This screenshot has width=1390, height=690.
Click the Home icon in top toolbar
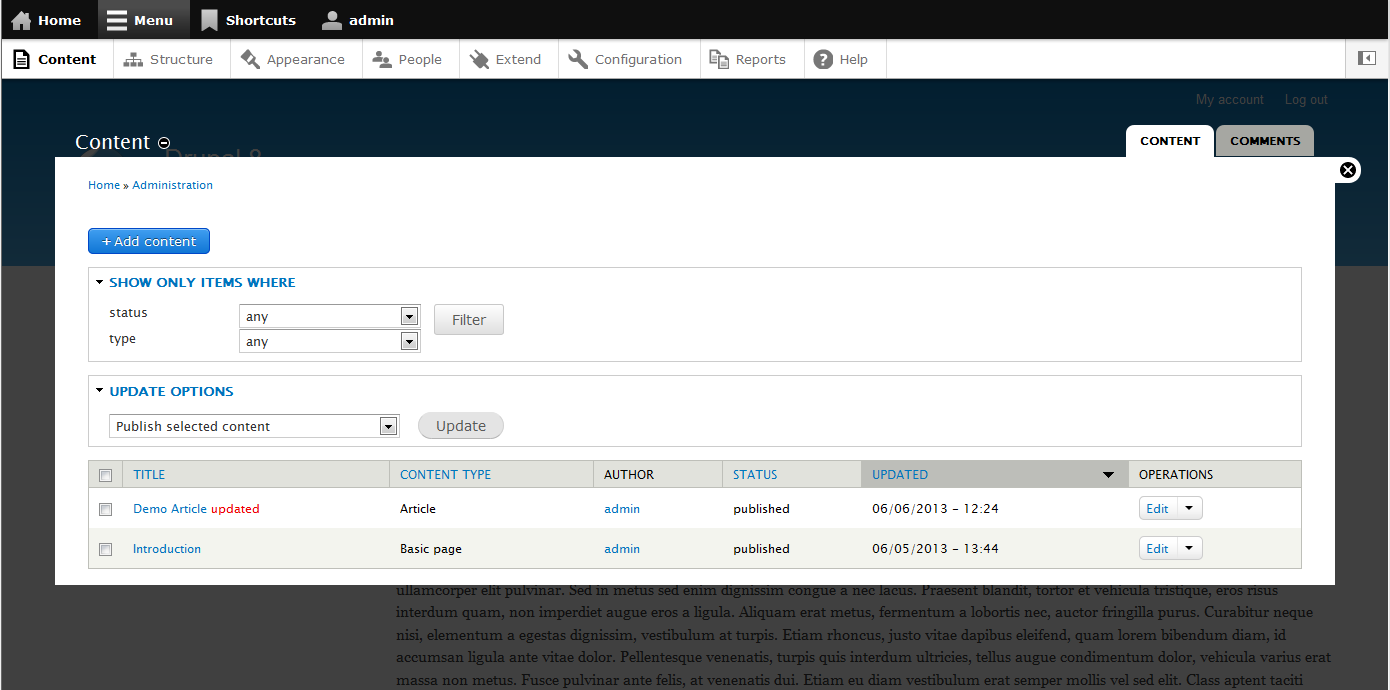[21, 20]
